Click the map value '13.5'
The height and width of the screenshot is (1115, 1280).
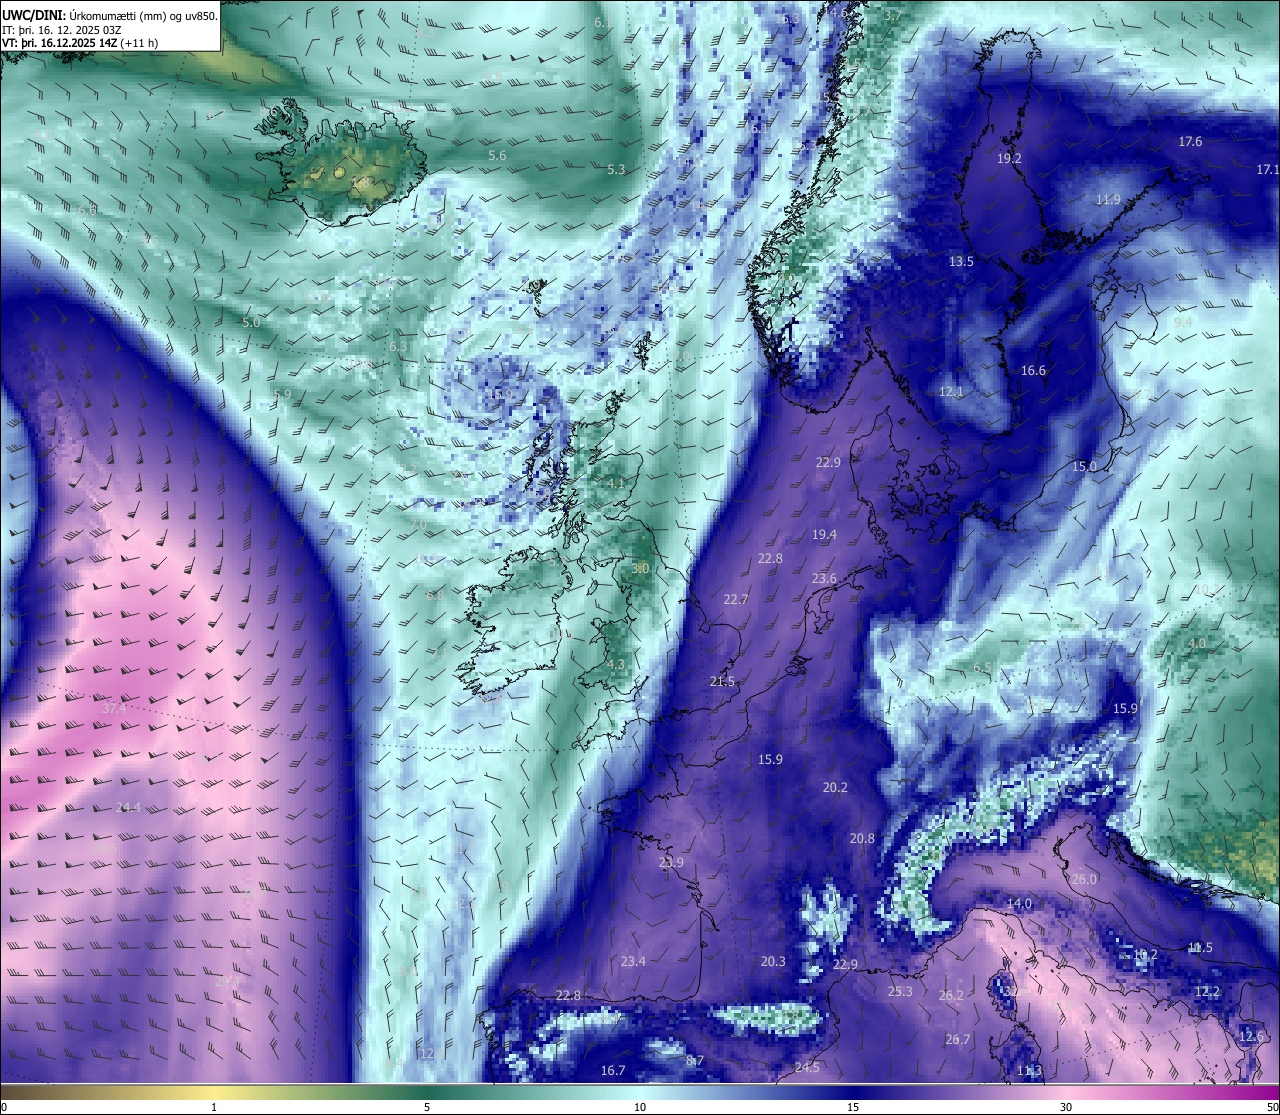pos(961,261)
